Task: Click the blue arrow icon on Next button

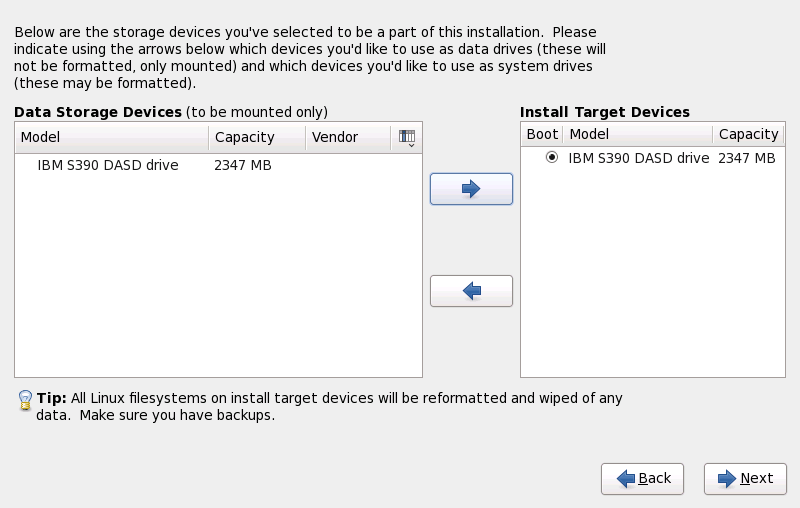Action: click(727, 478)
